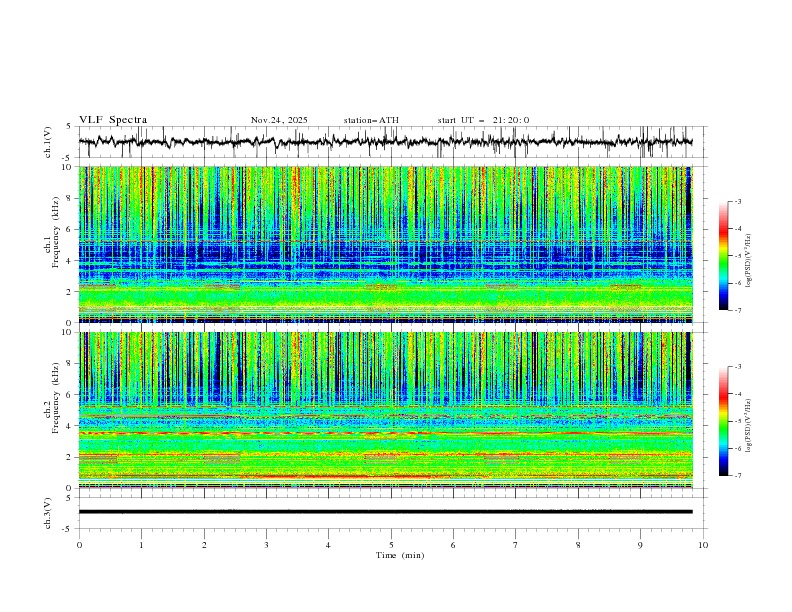Click the time axis tick label "2"
This screenshot has height=612, width=792.
pos(204,545)
